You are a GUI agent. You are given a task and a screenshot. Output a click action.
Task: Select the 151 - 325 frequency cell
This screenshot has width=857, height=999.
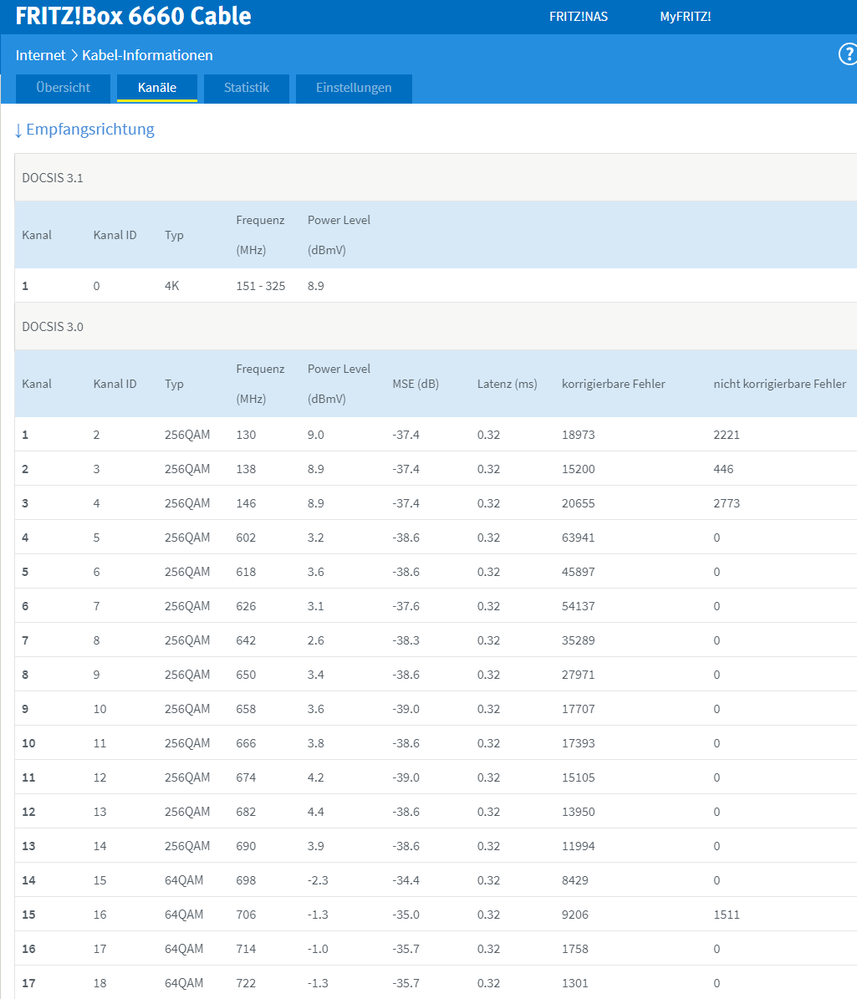click(260, 286)
